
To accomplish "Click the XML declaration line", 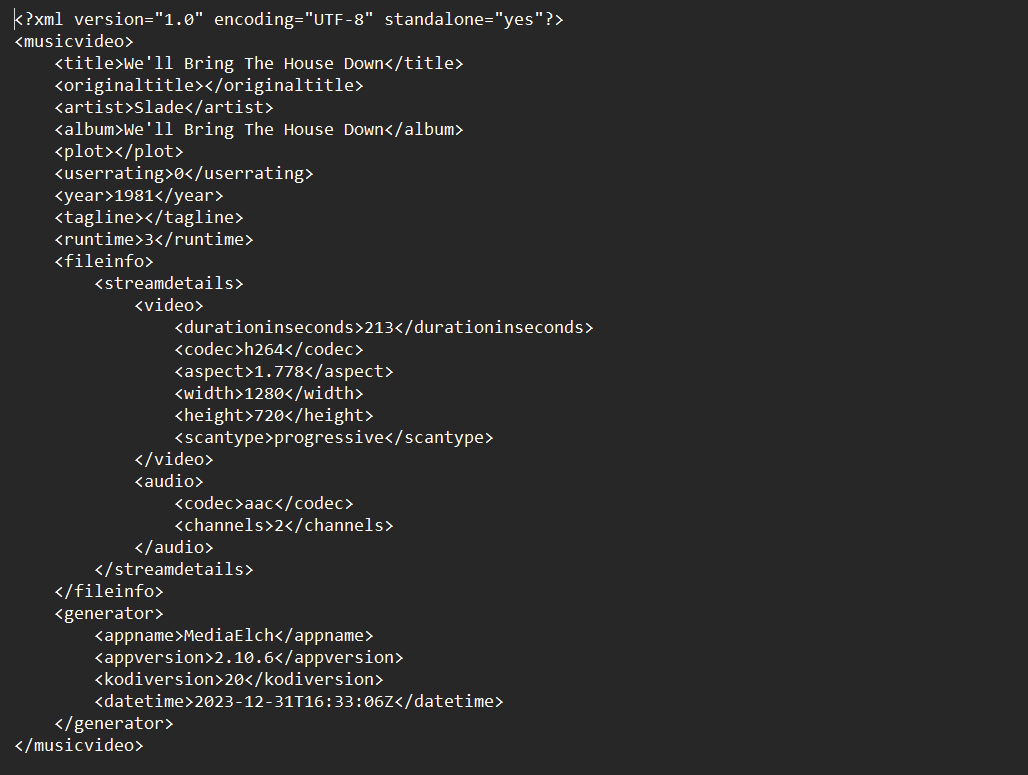I will coord(288,20).
